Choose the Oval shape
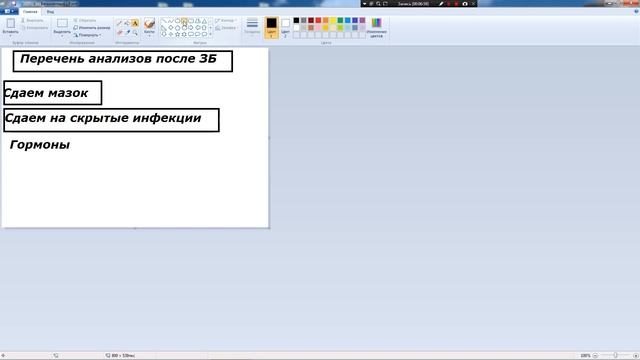This screenshot has width=640, height=360. (178, 21)
